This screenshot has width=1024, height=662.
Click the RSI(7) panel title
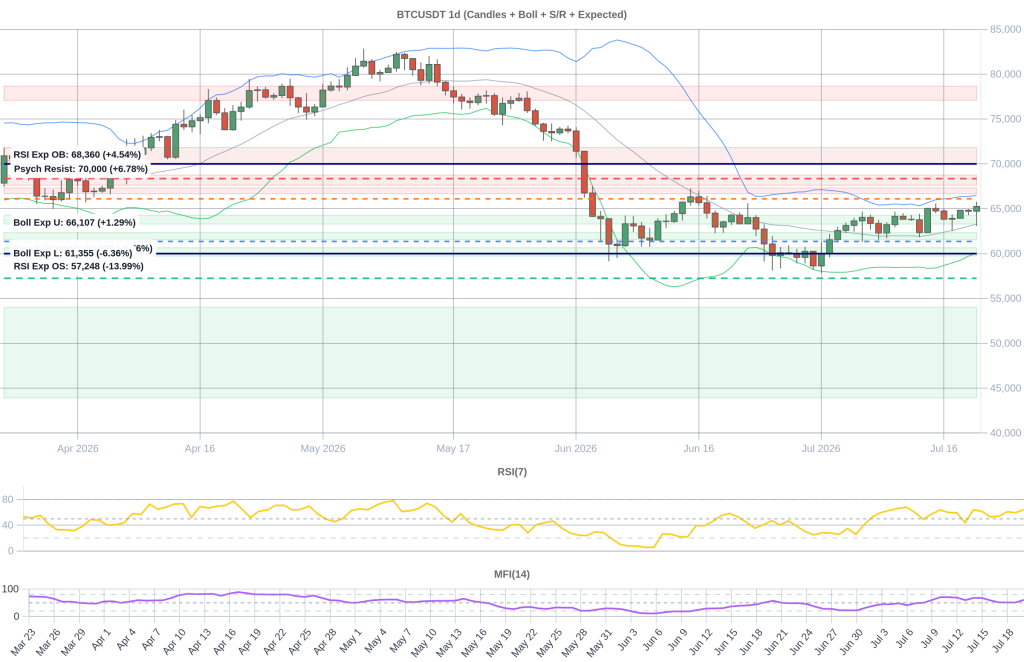512,472
